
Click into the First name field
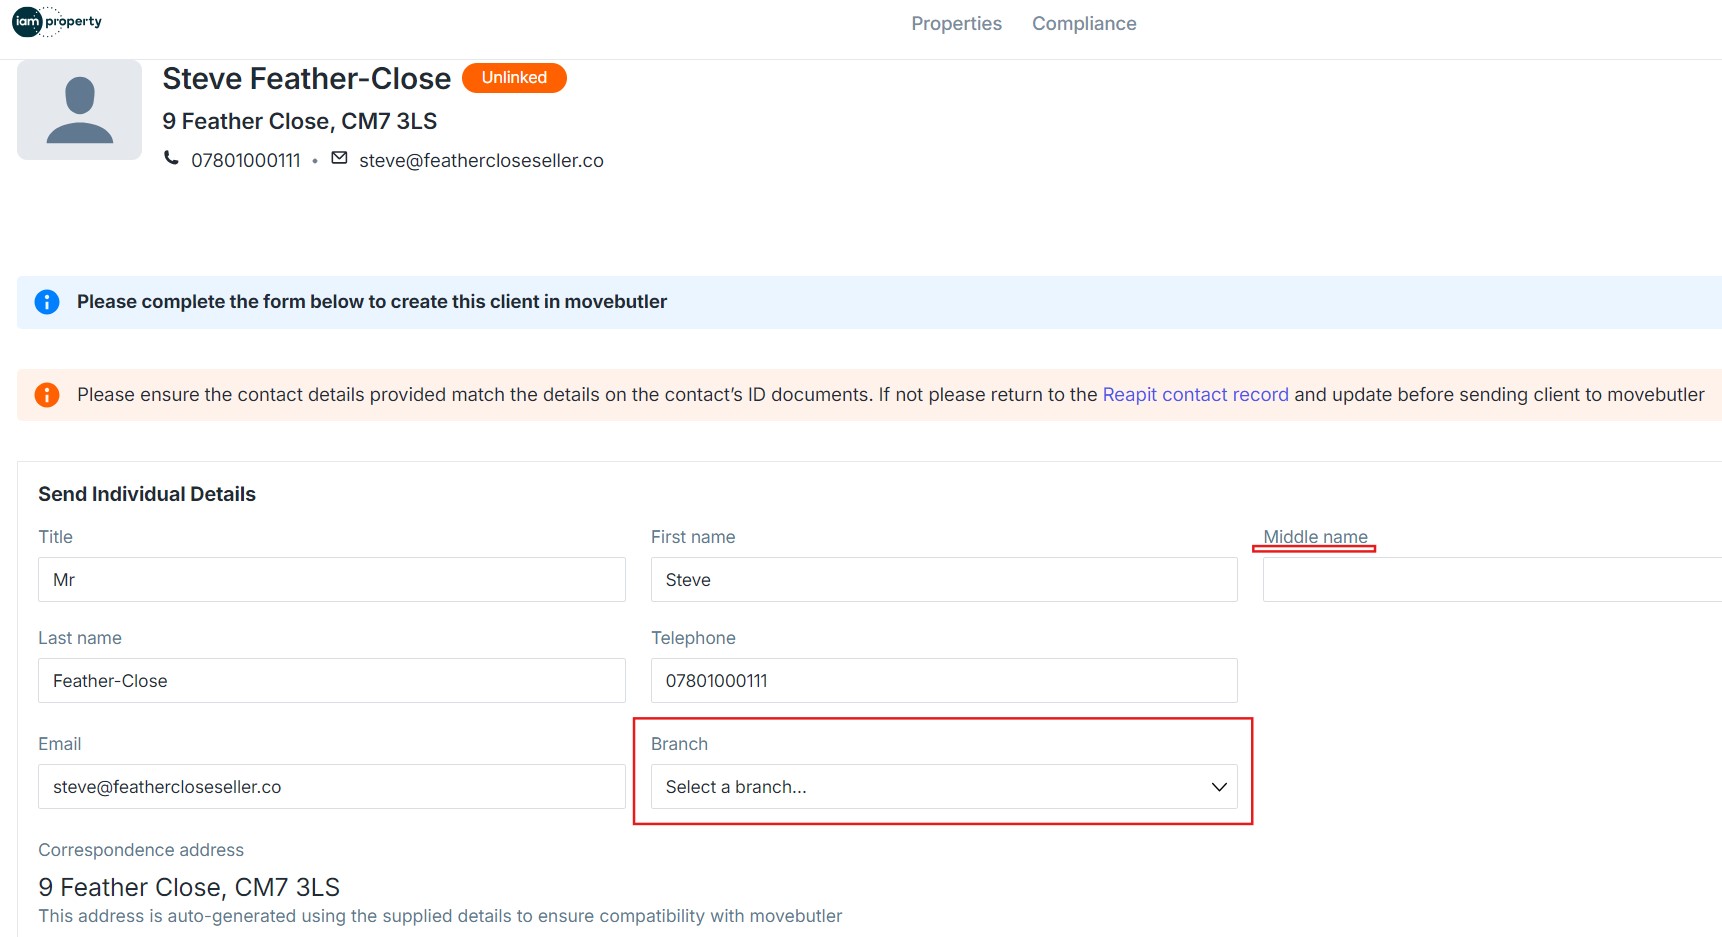pyautogui.click(x=943, y=580)
